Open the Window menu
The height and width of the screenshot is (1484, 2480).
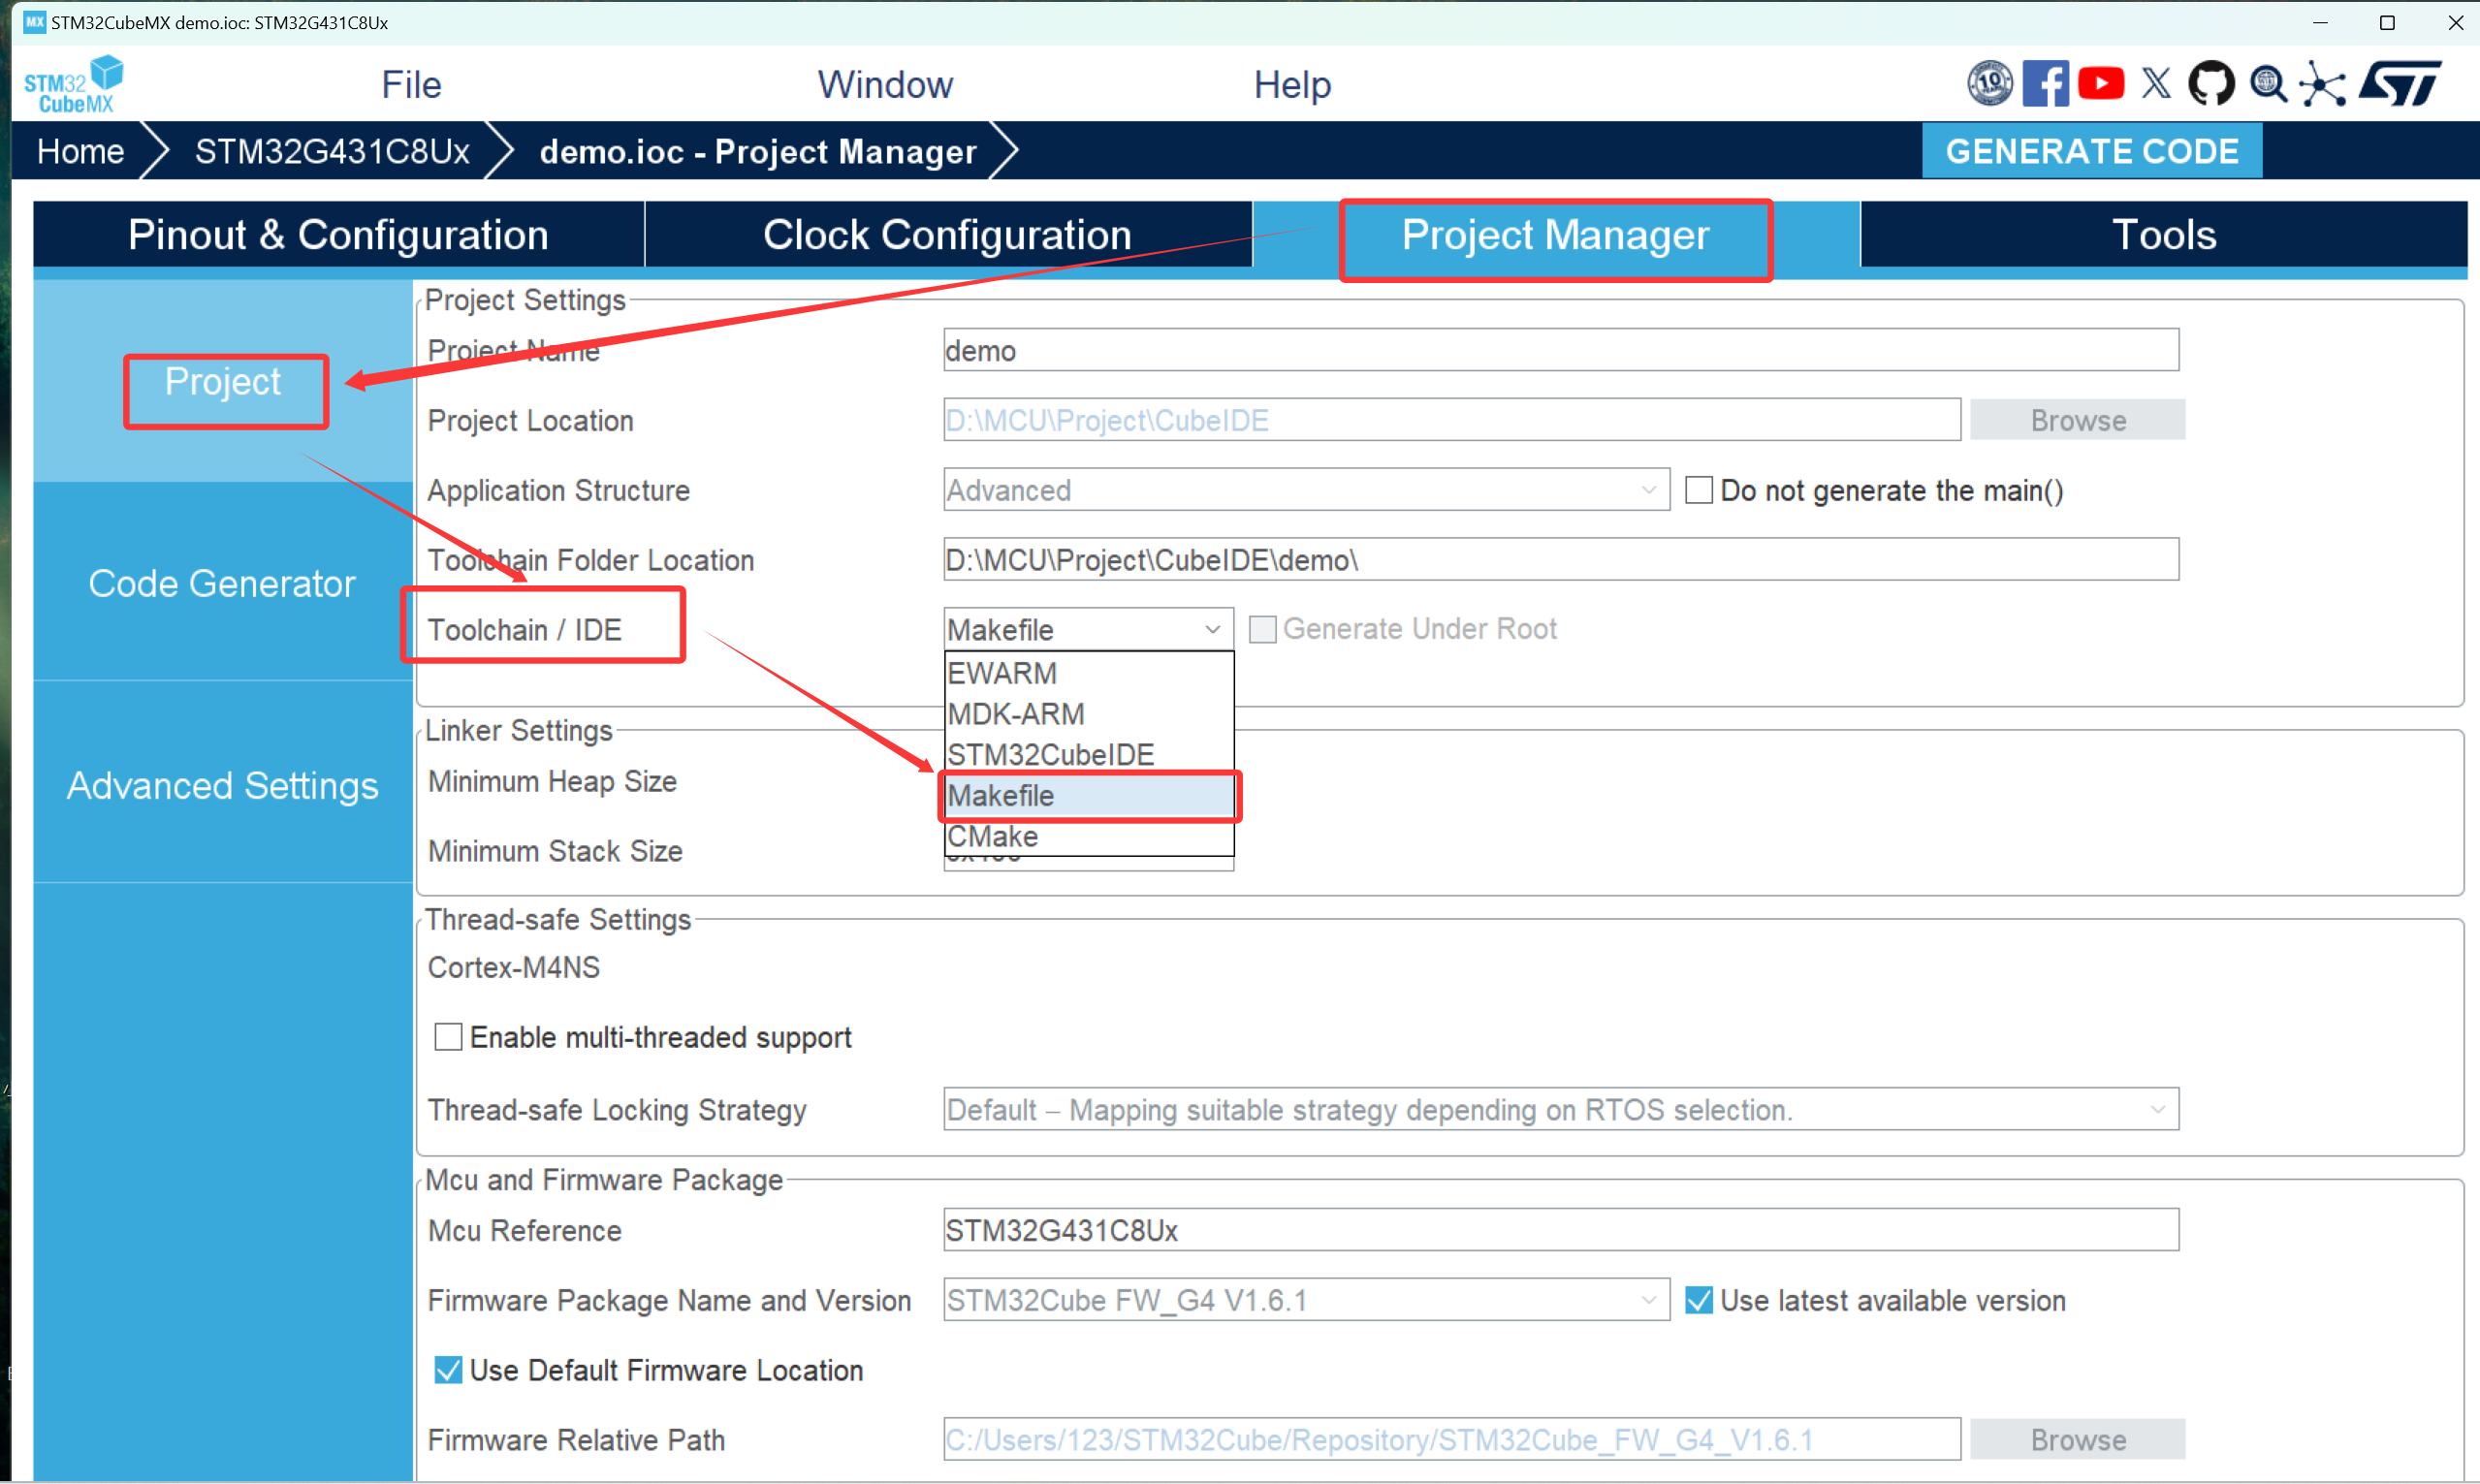[885, 85]
